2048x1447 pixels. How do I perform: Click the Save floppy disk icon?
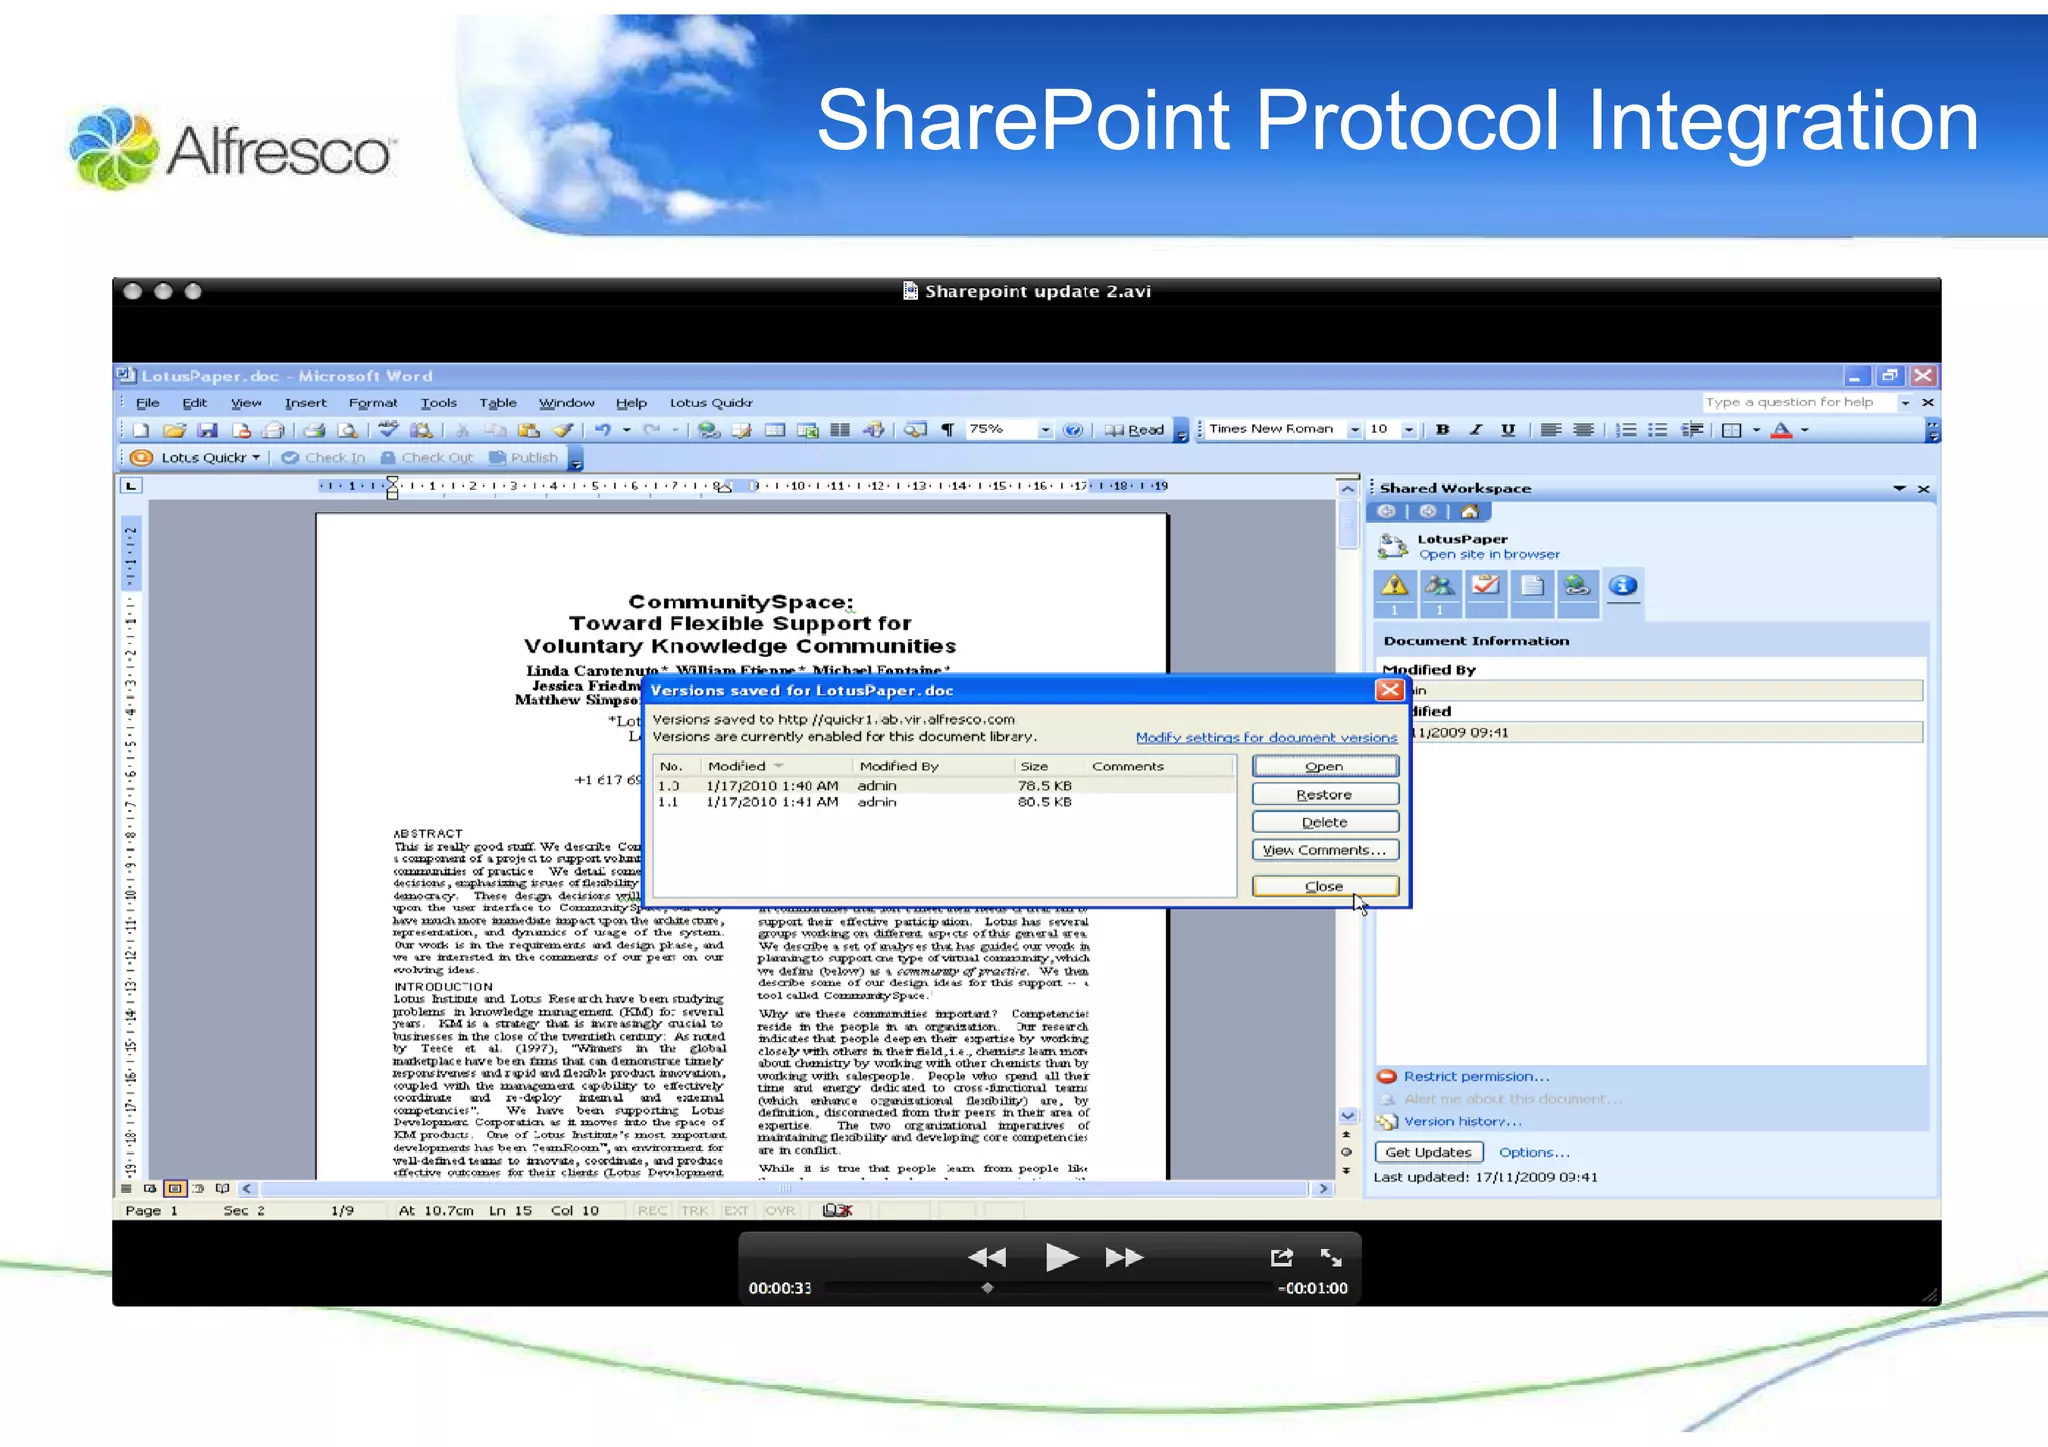coord(208,430)
